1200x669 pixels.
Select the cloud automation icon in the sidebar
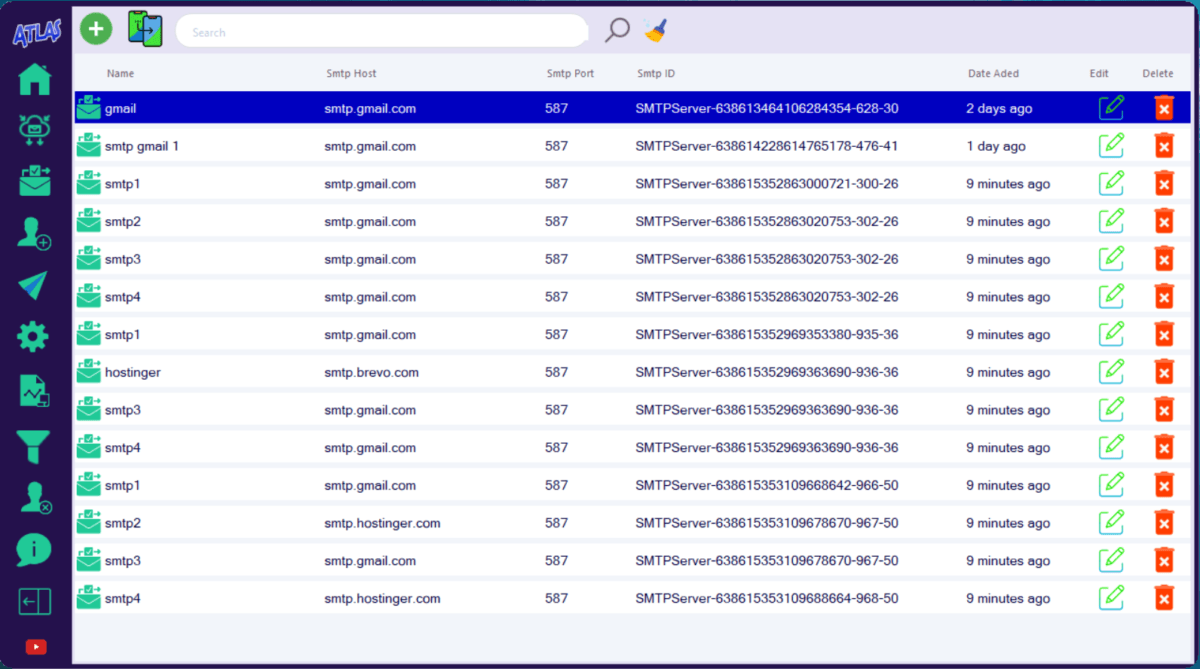[33, 130]
